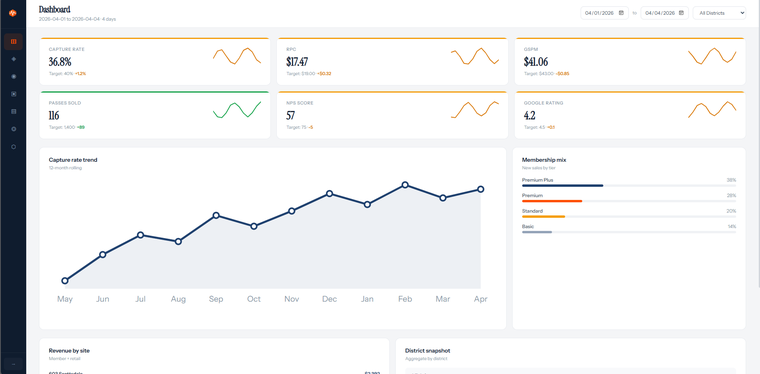This screenshot has height=374, width=760.
Task: Click the orange app logo in sidebar
Action: pos(13,13)
